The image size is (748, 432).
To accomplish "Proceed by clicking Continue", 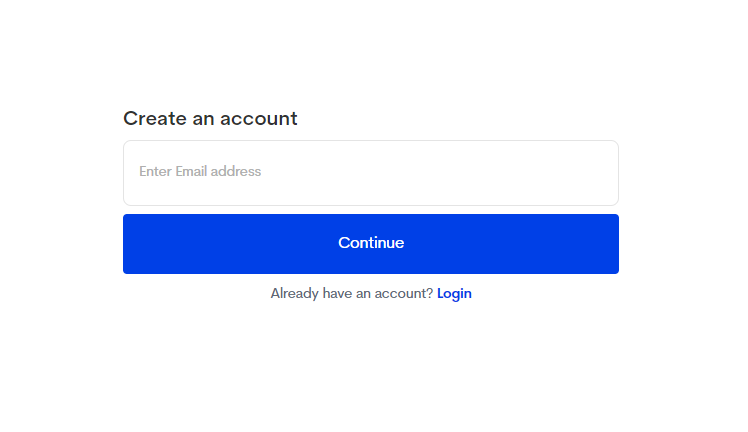I will [x=371, y=244].
